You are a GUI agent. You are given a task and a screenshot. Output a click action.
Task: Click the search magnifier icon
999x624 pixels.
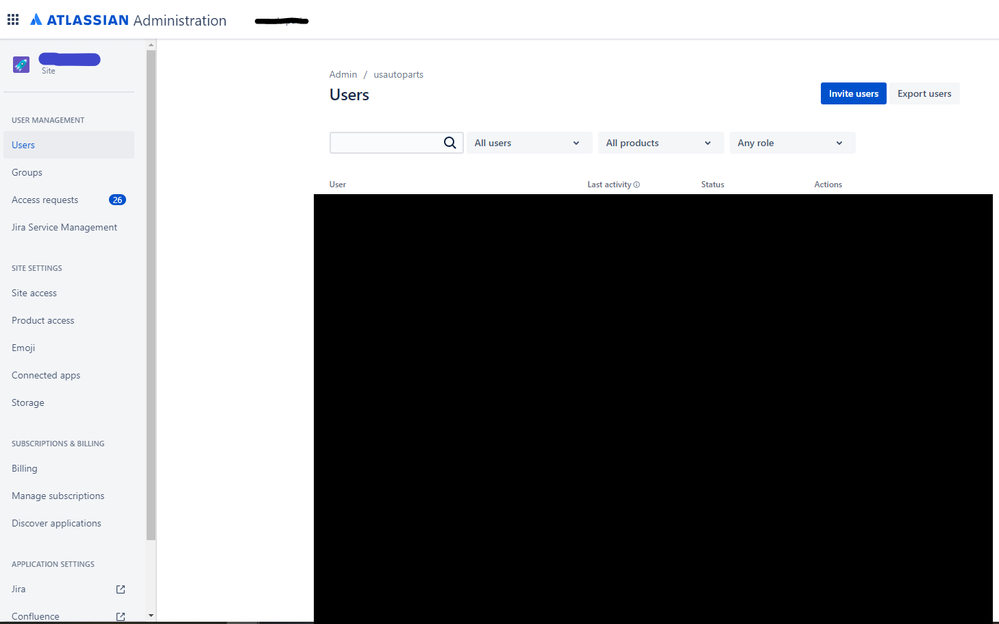pyautogui.click(x=450, y=143)
